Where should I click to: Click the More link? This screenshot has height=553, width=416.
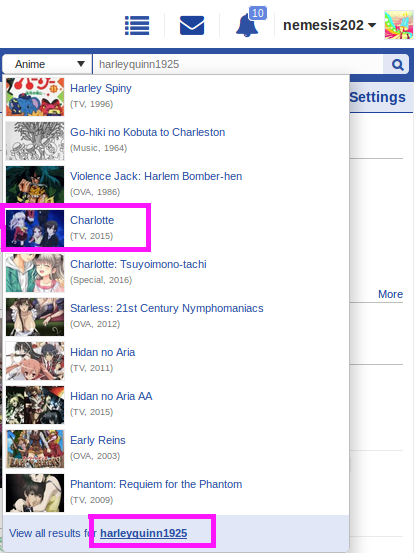tap(390, 294)
